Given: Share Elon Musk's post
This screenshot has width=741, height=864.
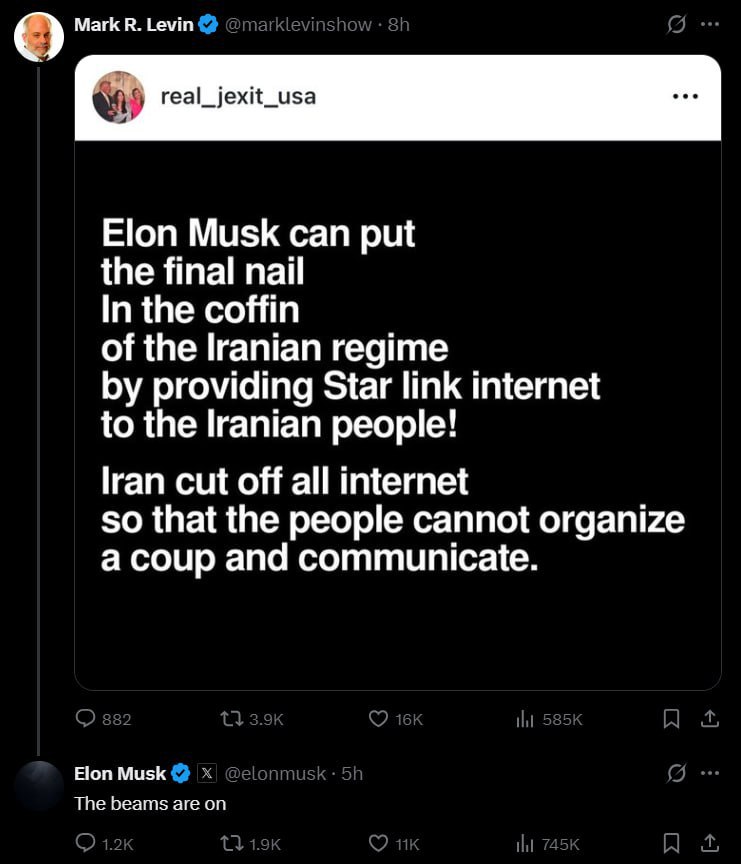Looking at the screenshot, I should [x=710, y=843].
